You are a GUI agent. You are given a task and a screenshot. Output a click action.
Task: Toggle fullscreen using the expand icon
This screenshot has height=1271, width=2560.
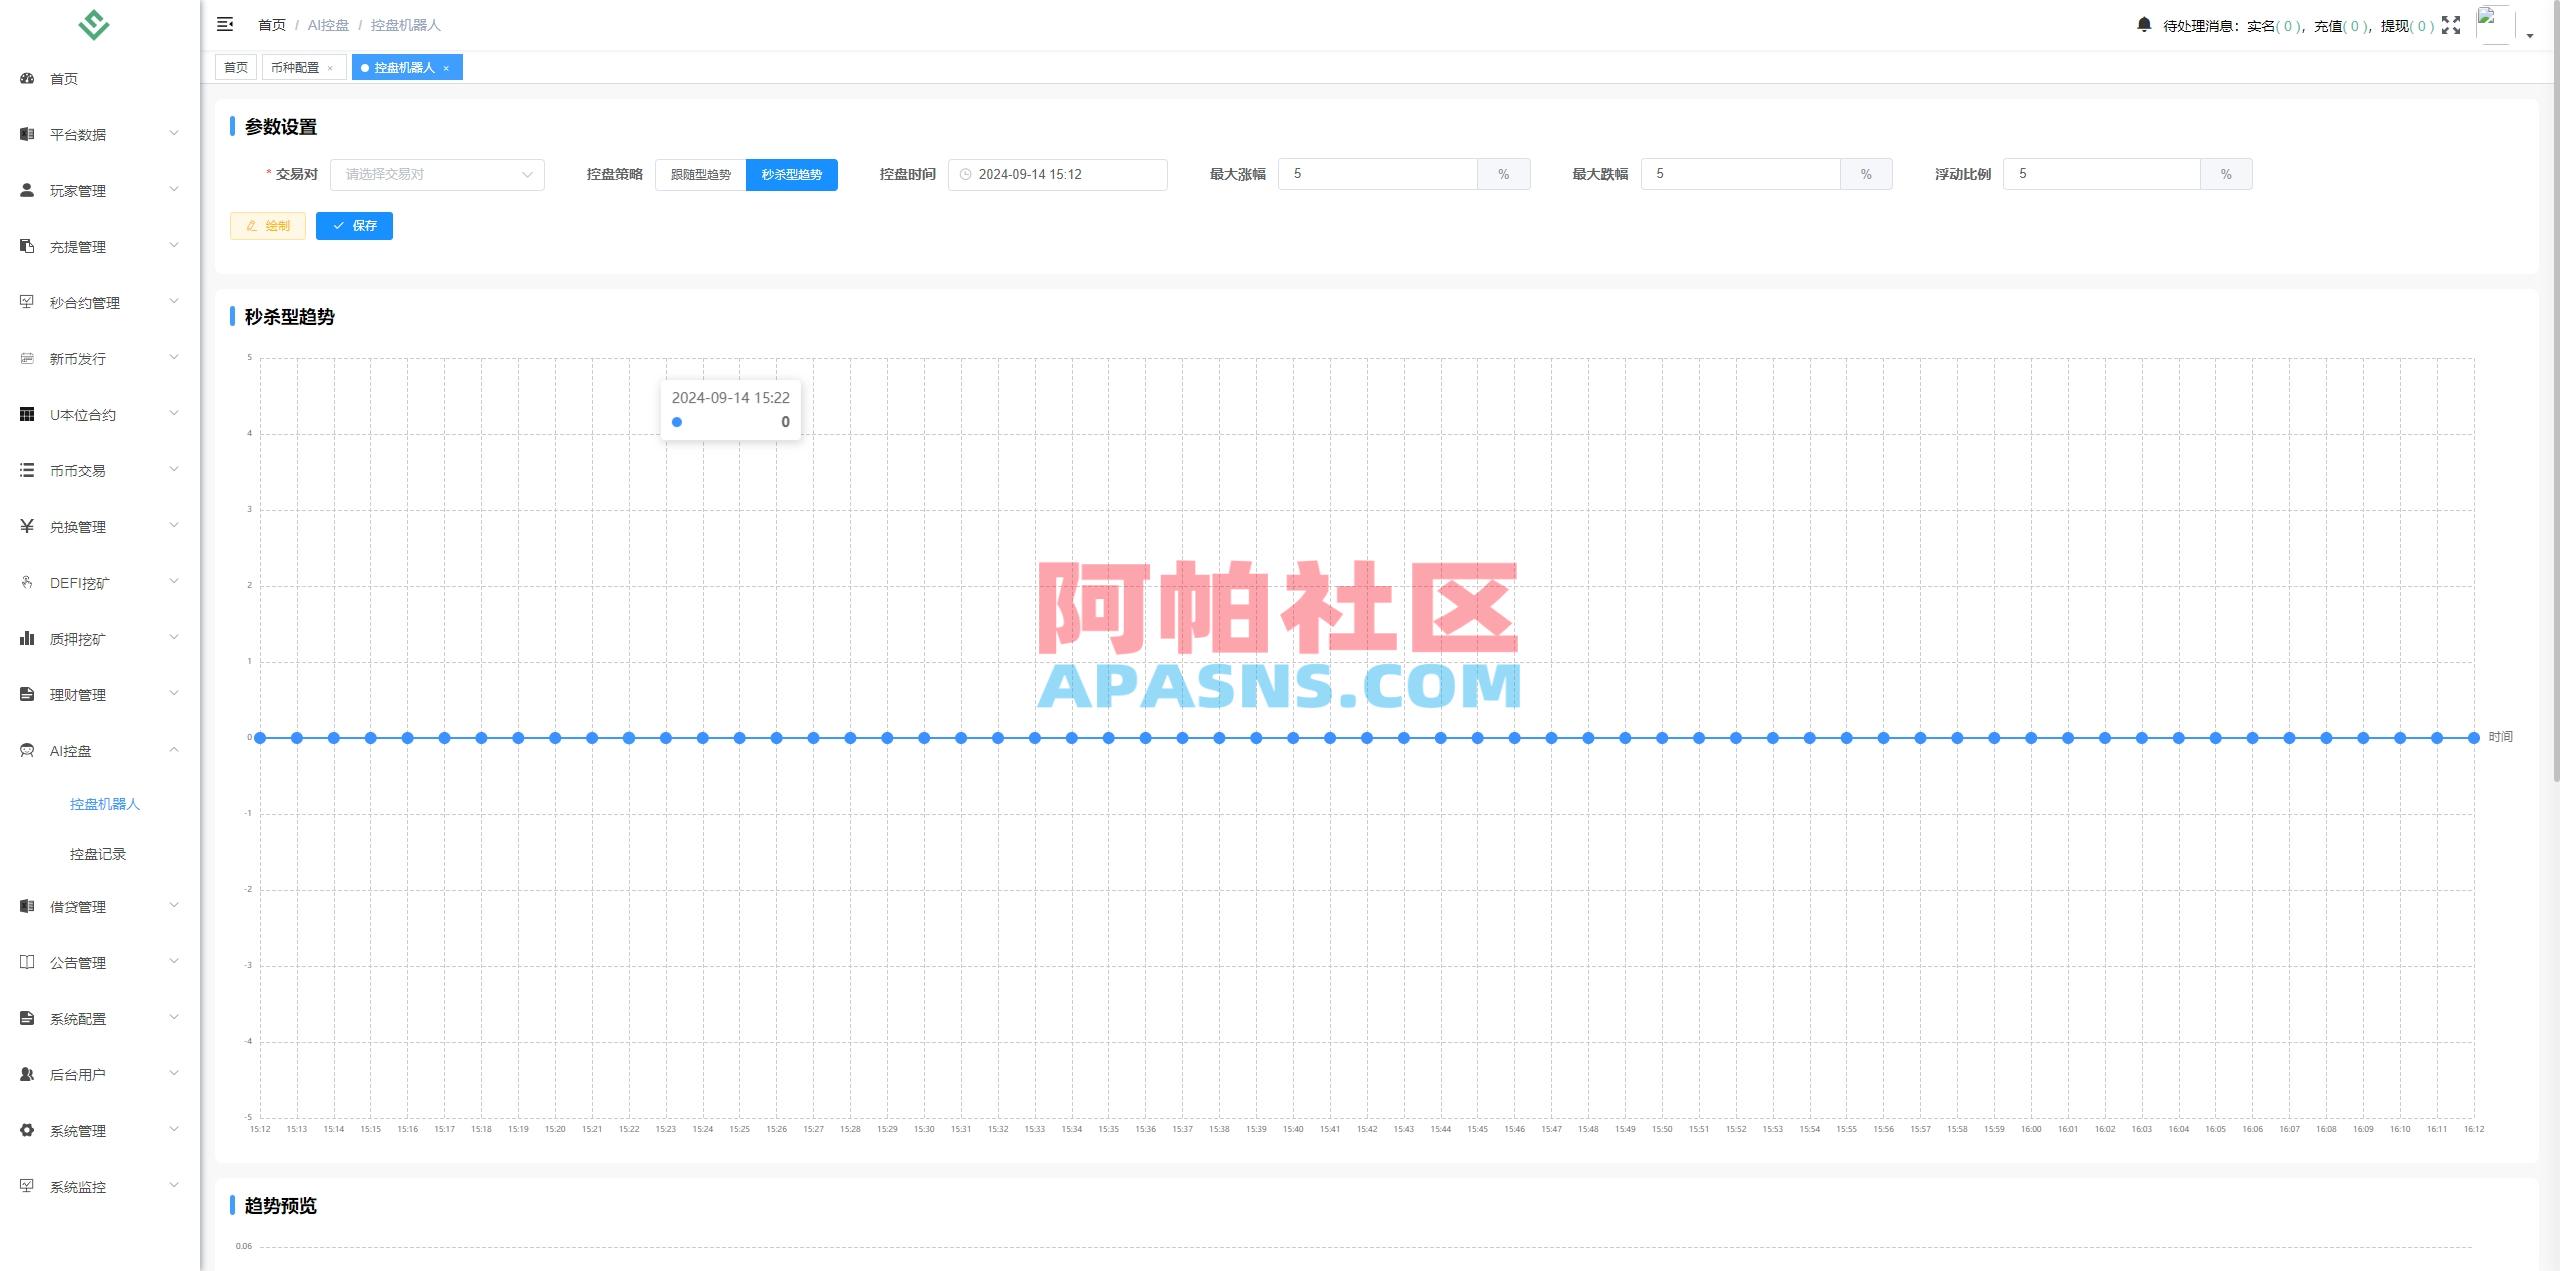coord(2451,25)
